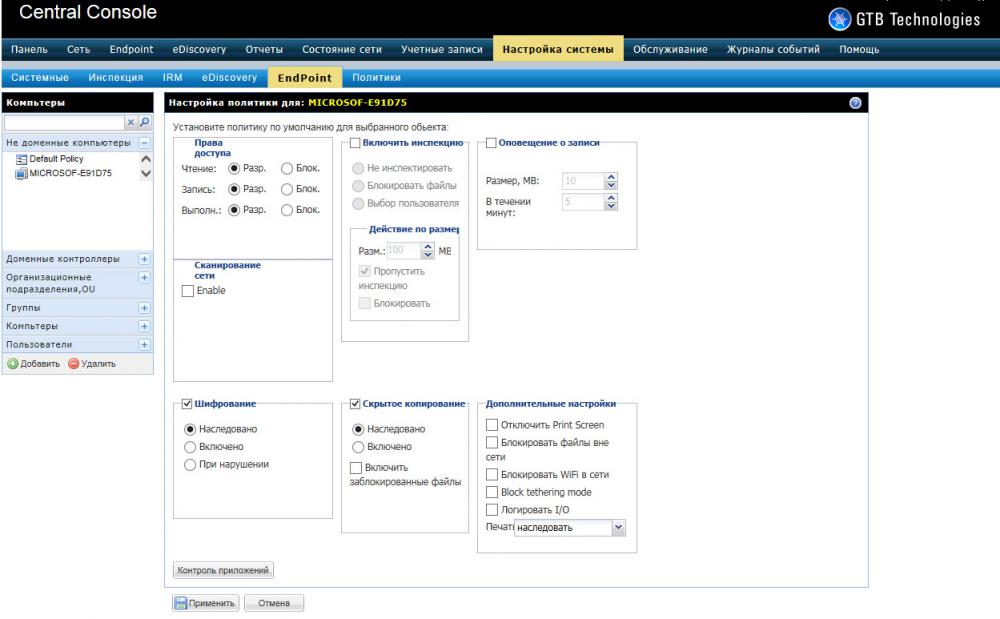Expand the Пользователи section

144,345
